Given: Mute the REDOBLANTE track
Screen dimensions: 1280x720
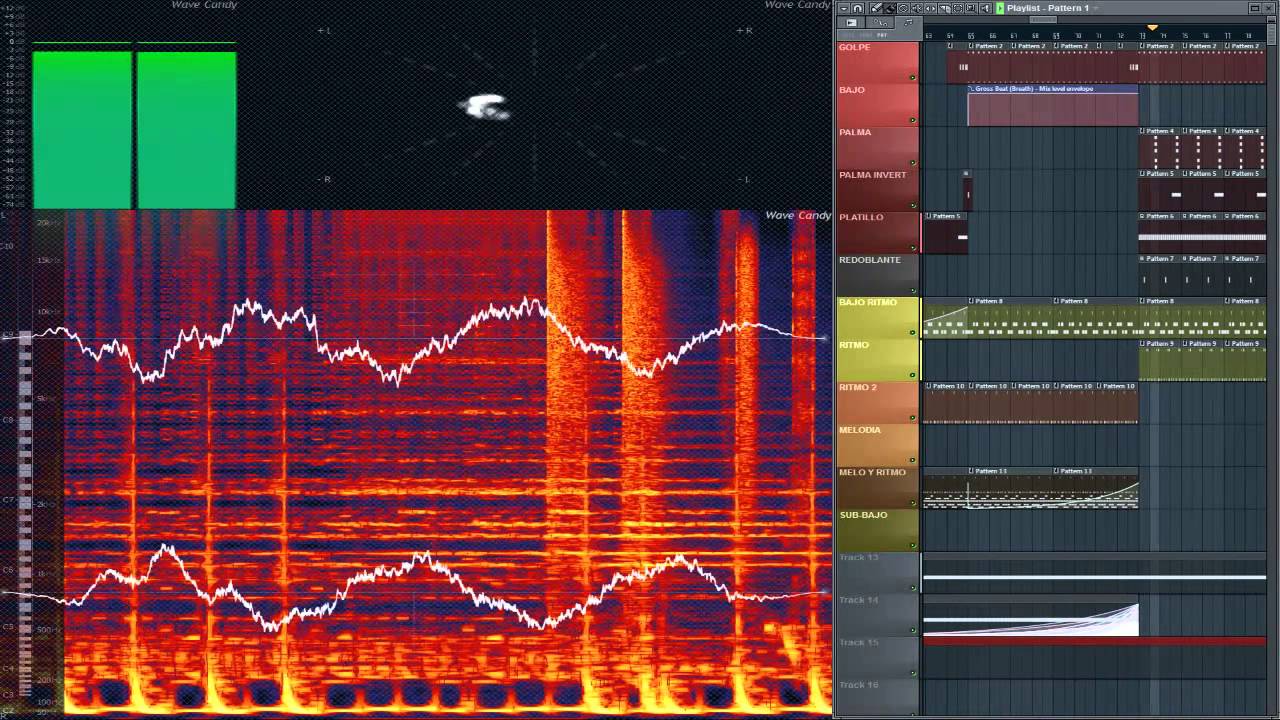Looking at the screenshot, I should [x=912, y=290].
